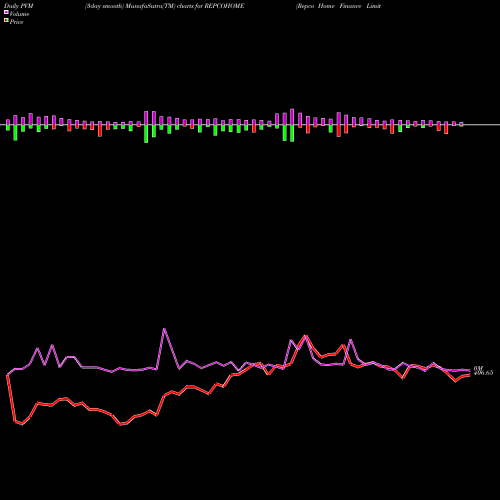
Task: Click the 406.65 price value label
Action: point(483,373)
